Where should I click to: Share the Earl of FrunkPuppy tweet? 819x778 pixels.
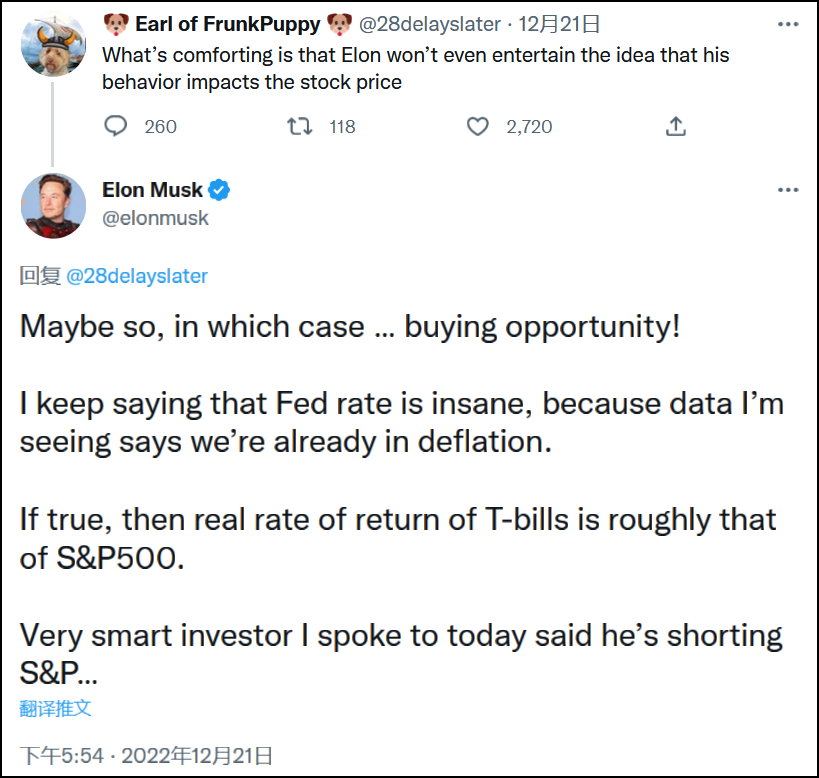point(676,126)
